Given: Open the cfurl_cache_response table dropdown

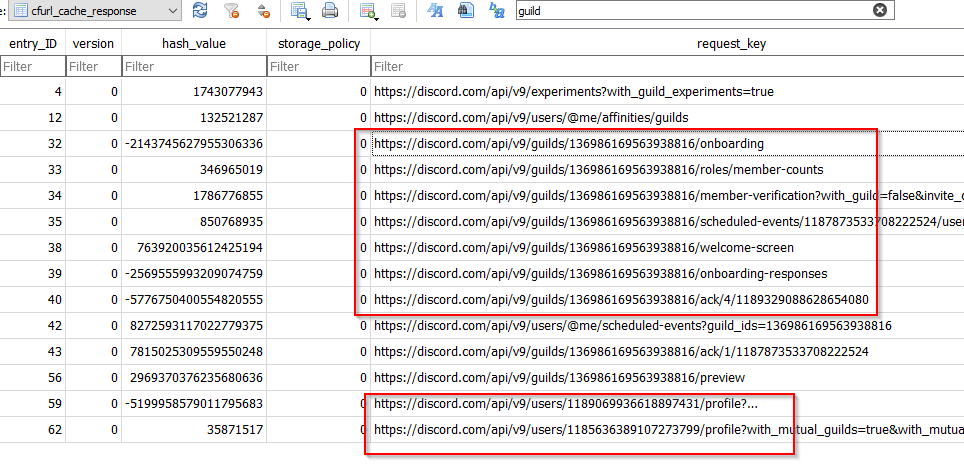Looking at the screenshot, I should pyautogui.click(x=97, y=10).
